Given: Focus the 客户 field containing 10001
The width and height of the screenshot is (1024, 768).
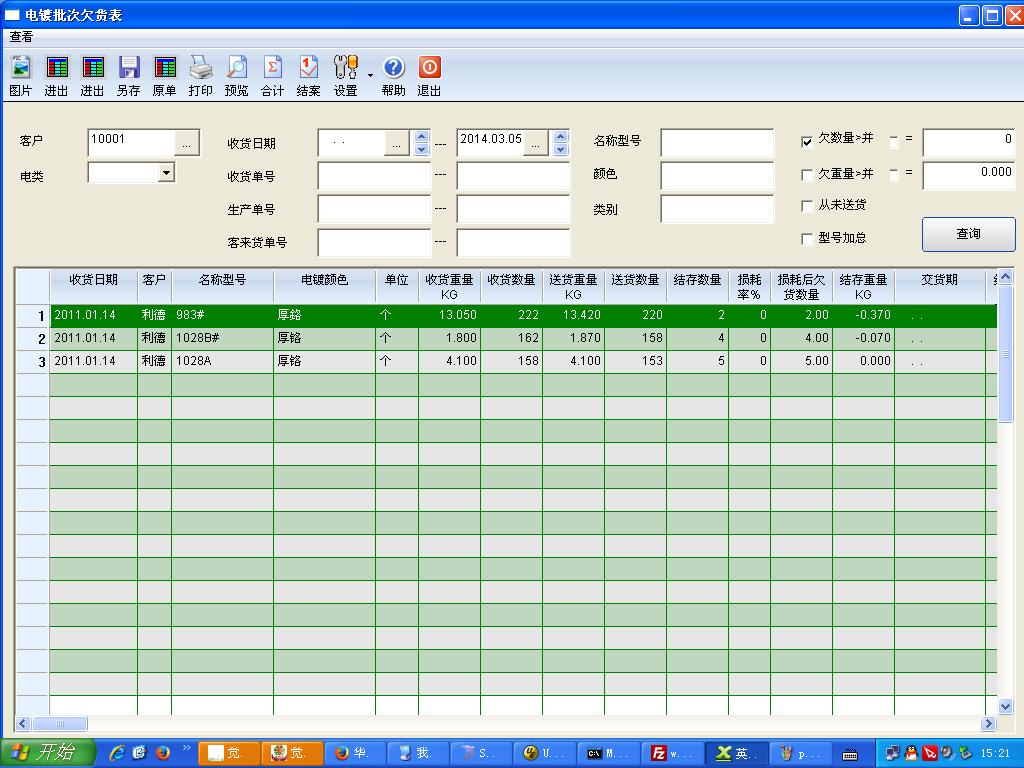Looking at the screenshot, I should click(x=132, y=143).
